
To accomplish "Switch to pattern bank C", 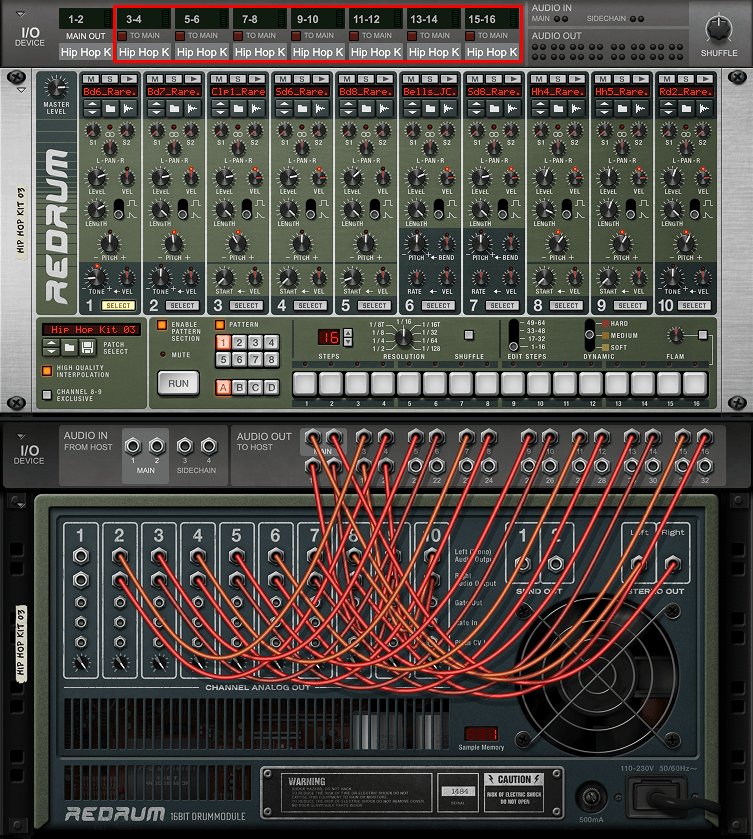I will click(255, 387).
